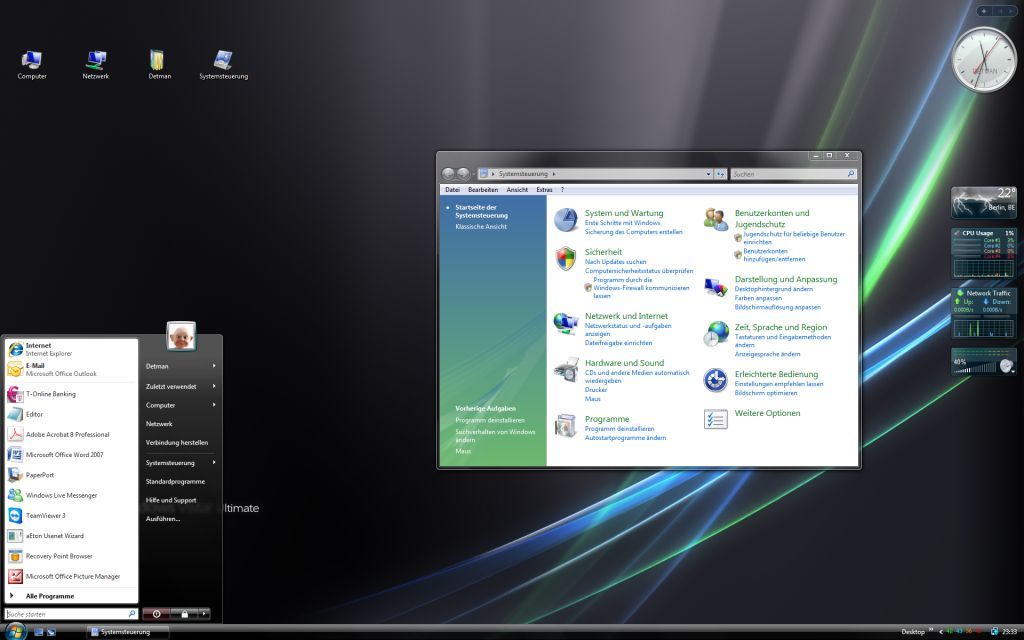Open Recovery Point Browser

coord(72,556)
